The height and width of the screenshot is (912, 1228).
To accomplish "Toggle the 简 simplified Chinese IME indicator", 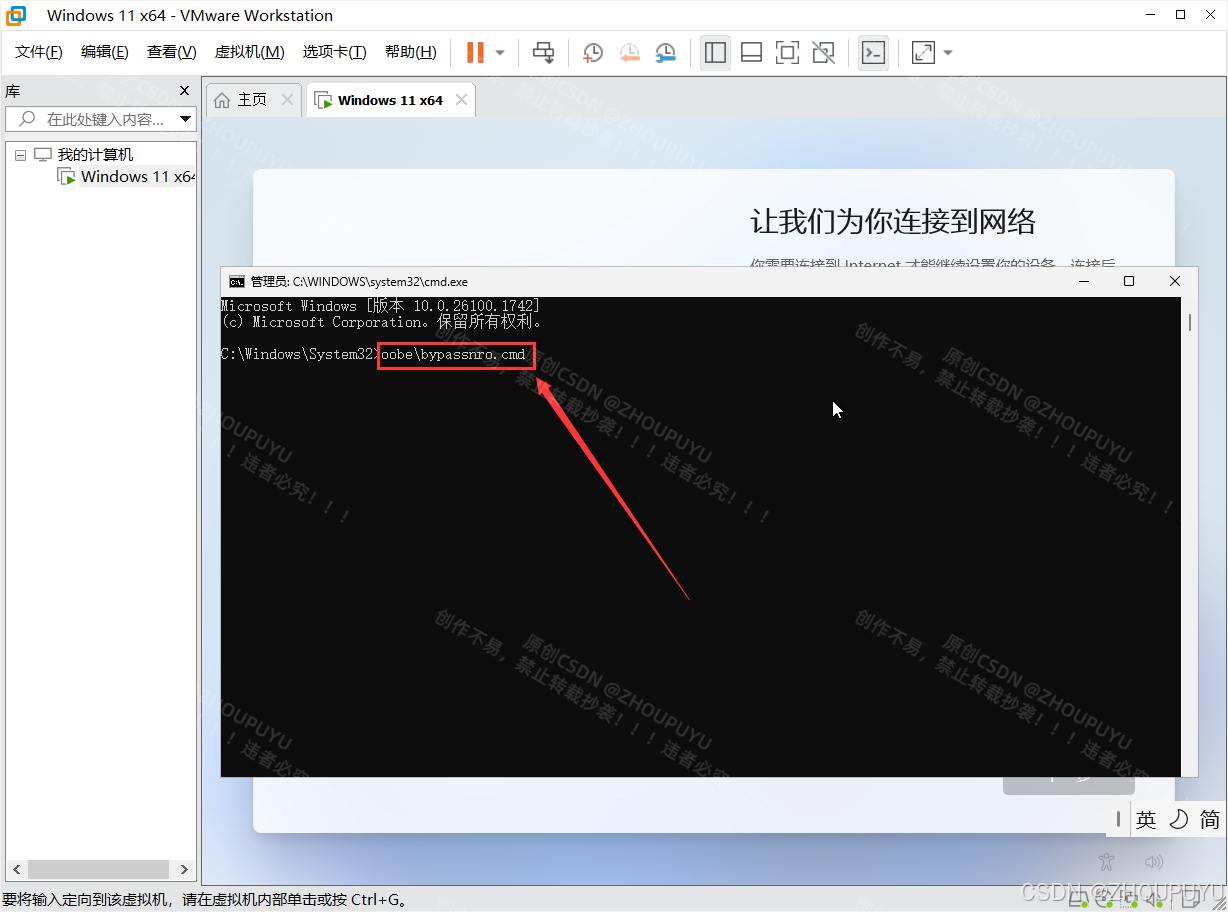I will pos(1210,820).
